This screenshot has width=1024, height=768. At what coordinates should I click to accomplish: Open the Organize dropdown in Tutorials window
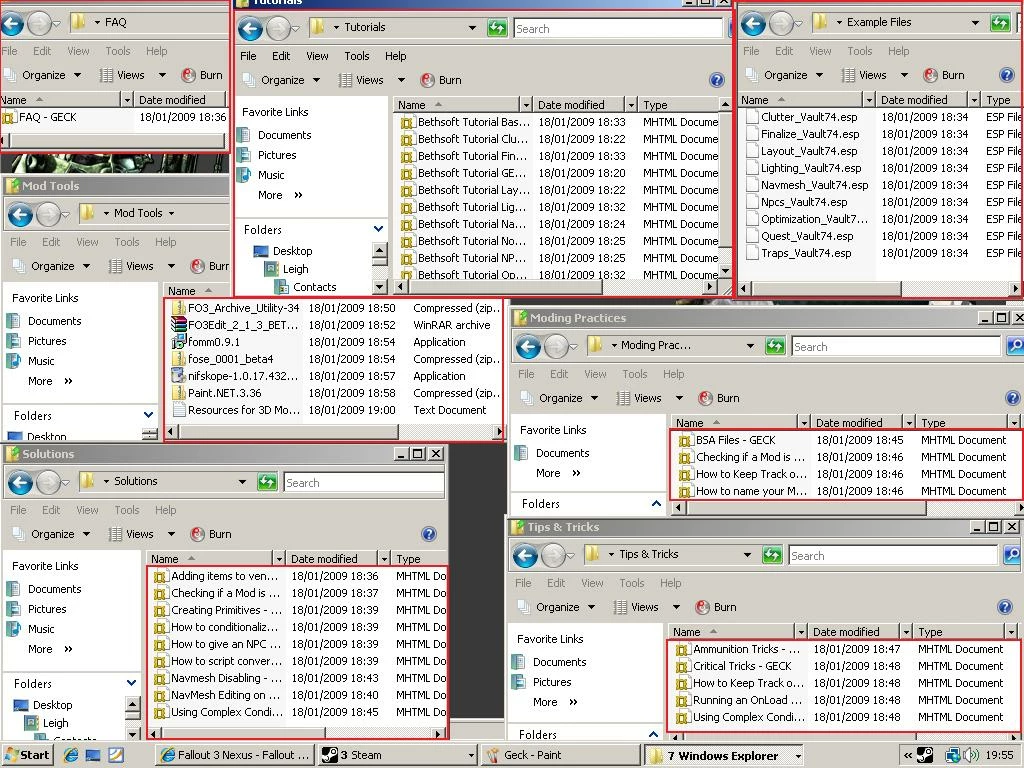click(316, 80)
